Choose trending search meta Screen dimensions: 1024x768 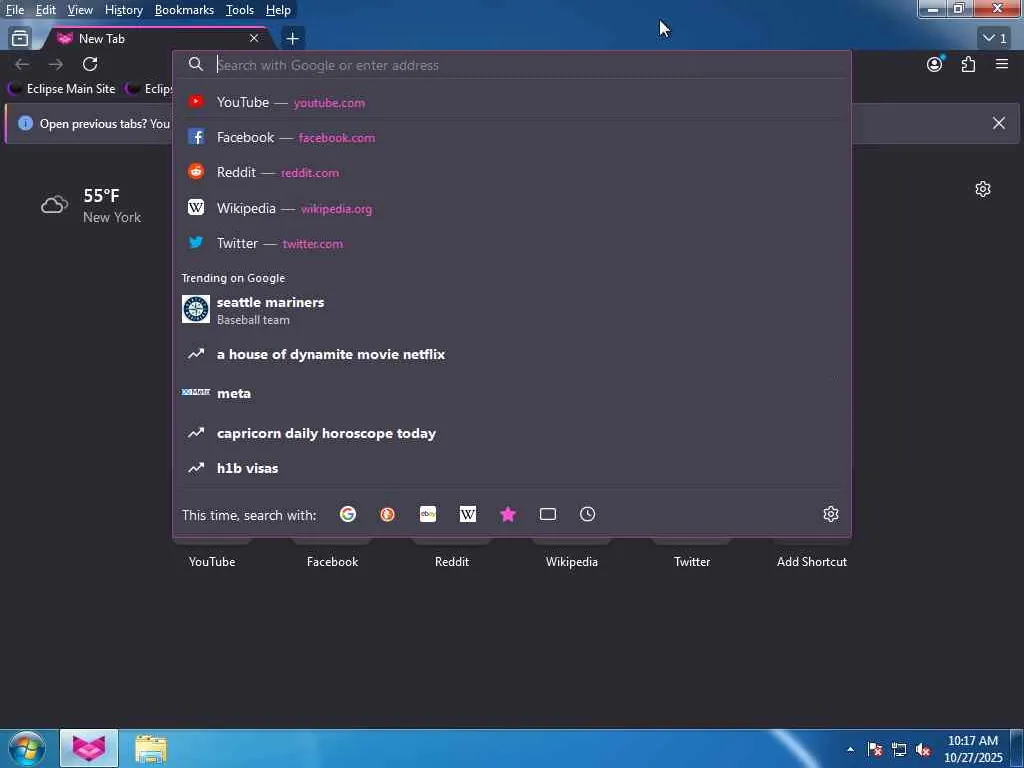(512, 393)
